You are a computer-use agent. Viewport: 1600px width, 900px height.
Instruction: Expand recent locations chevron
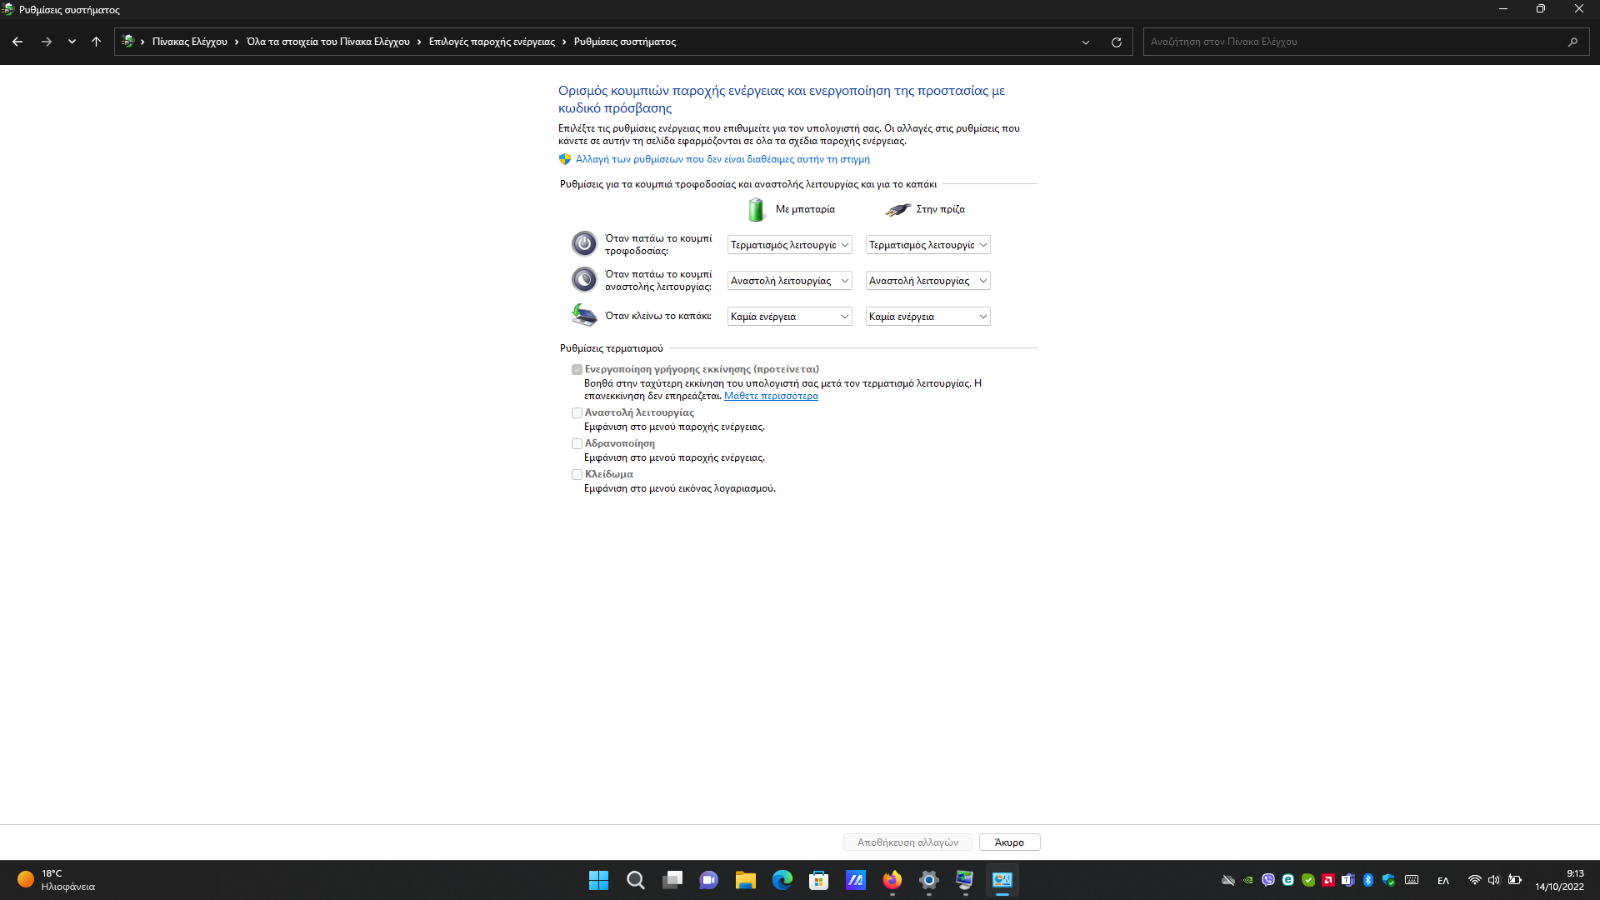pos(72,42)
